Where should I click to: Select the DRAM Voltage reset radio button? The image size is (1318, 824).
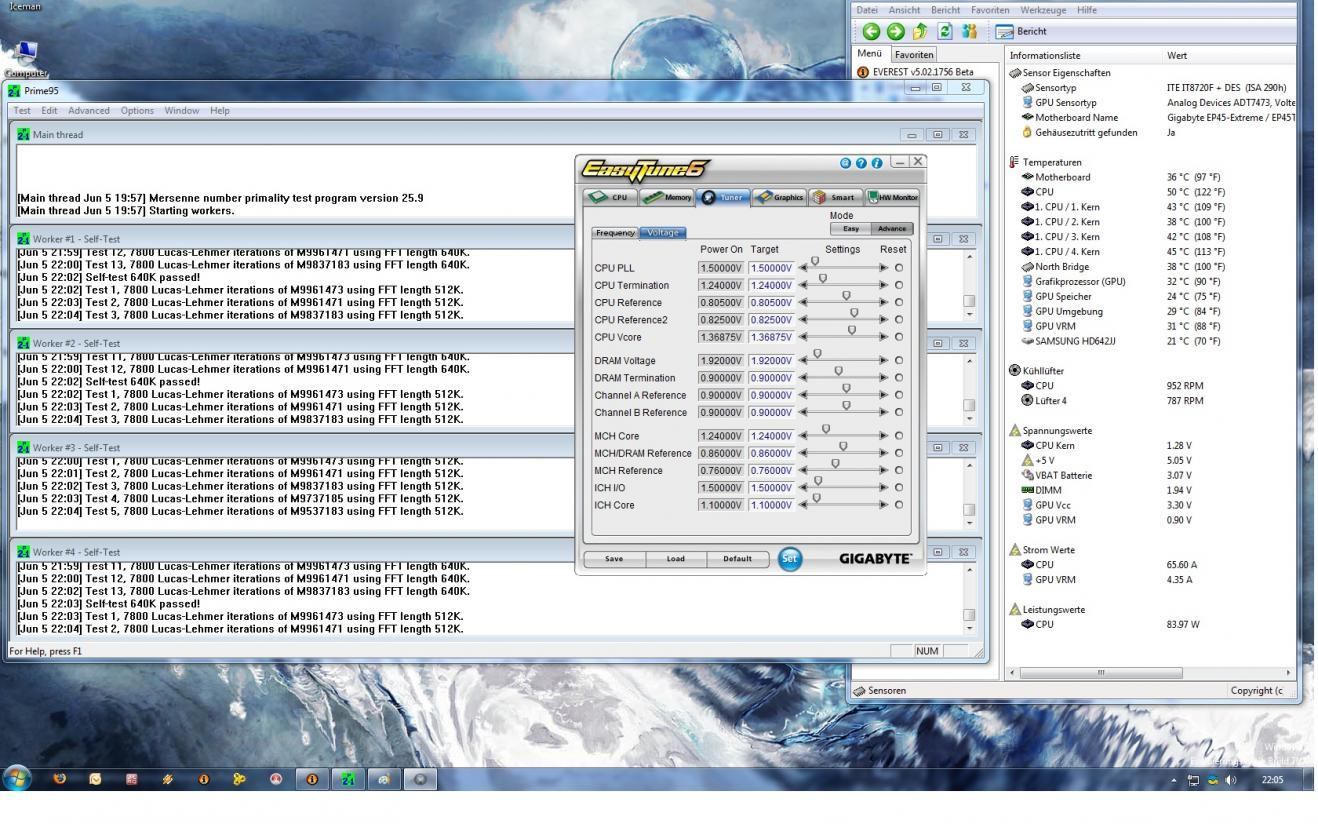[899, 361]
